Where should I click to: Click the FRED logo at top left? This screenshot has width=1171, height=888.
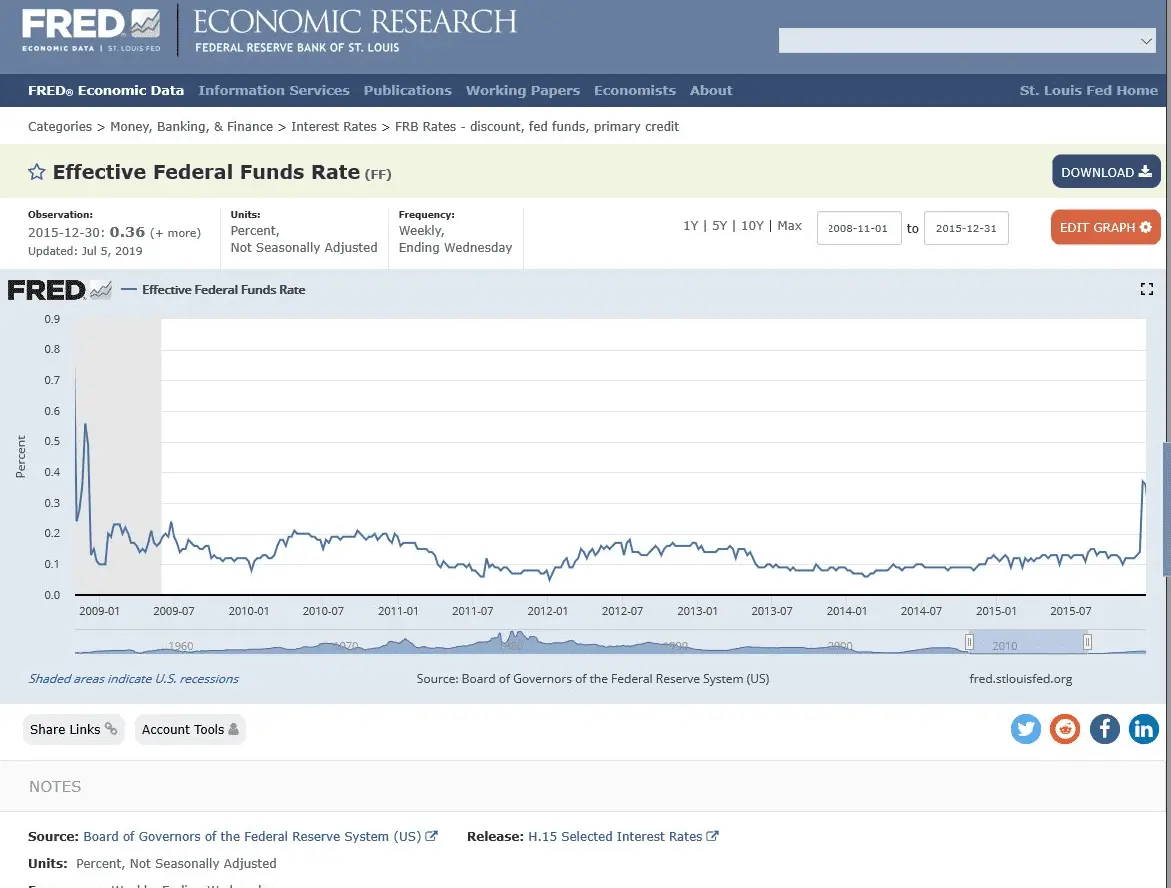tap(90, 30)
